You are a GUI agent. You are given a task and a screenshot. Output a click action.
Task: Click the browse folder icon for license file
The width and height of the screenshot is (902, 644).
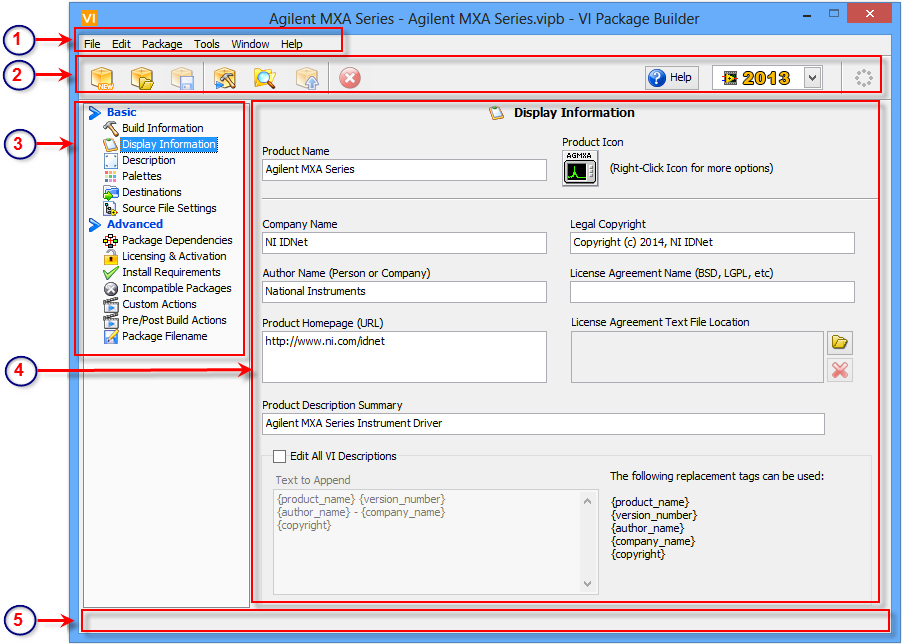840,343
